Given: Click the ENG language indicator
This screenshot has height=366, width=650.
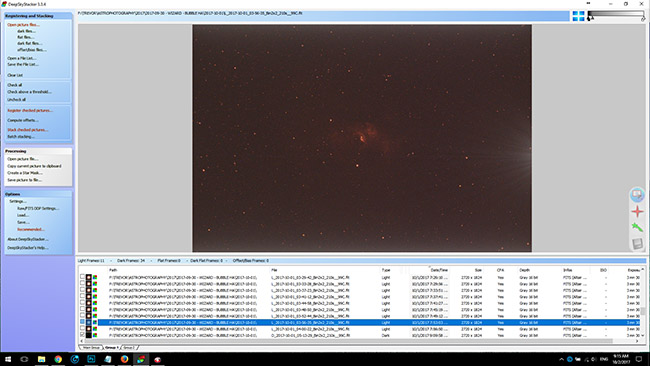Looking at the screenshot, I should (x=604, y=359).
